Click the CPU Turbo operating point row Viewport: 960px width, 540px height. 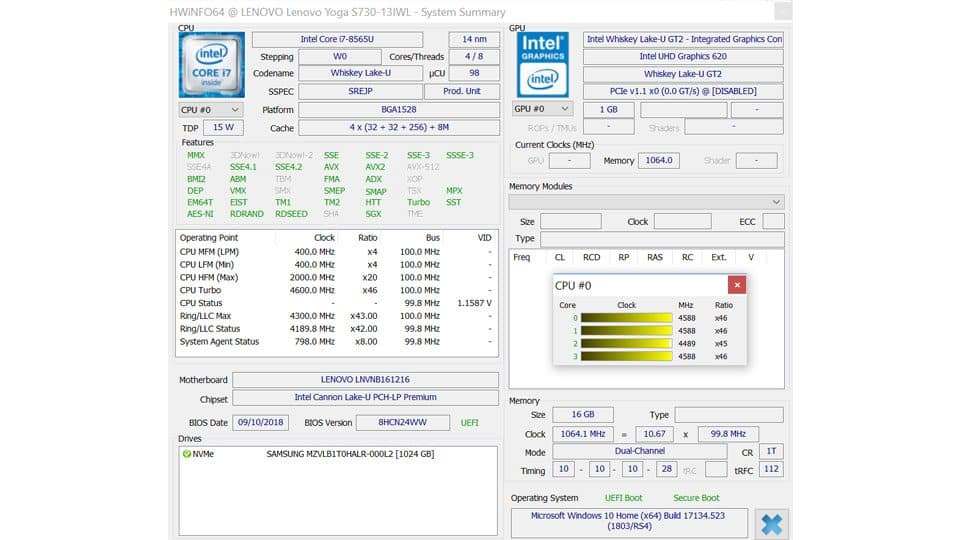(336, 290)
